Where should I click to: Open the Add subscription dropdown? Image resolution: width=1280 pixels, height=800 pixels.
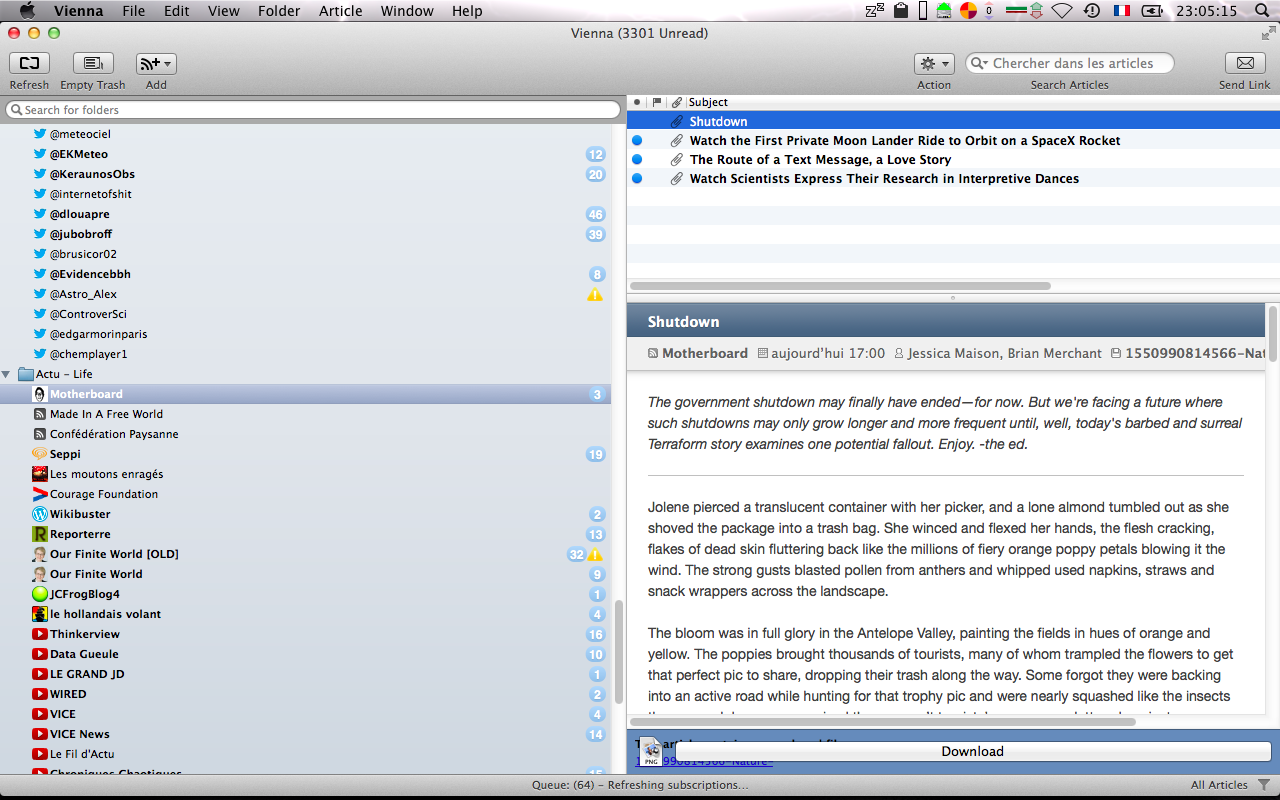pos(156,63)
